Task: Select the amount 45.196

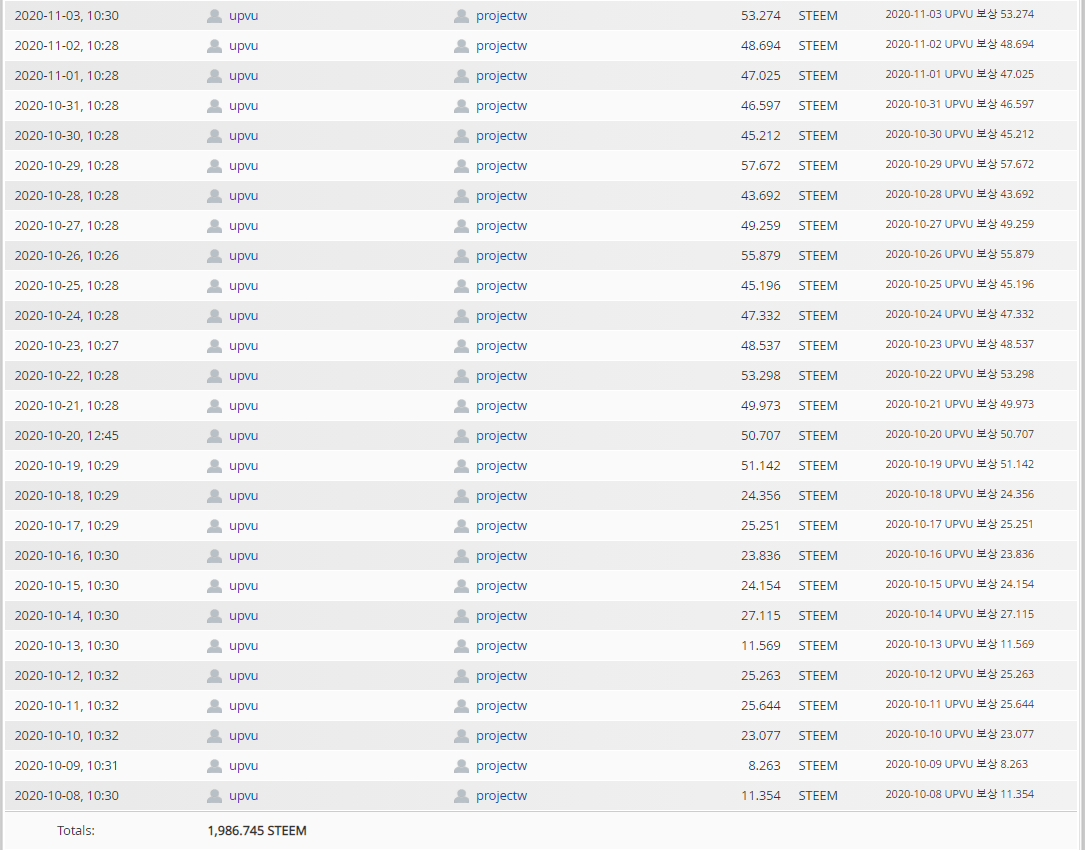Action: coord(760,286)
